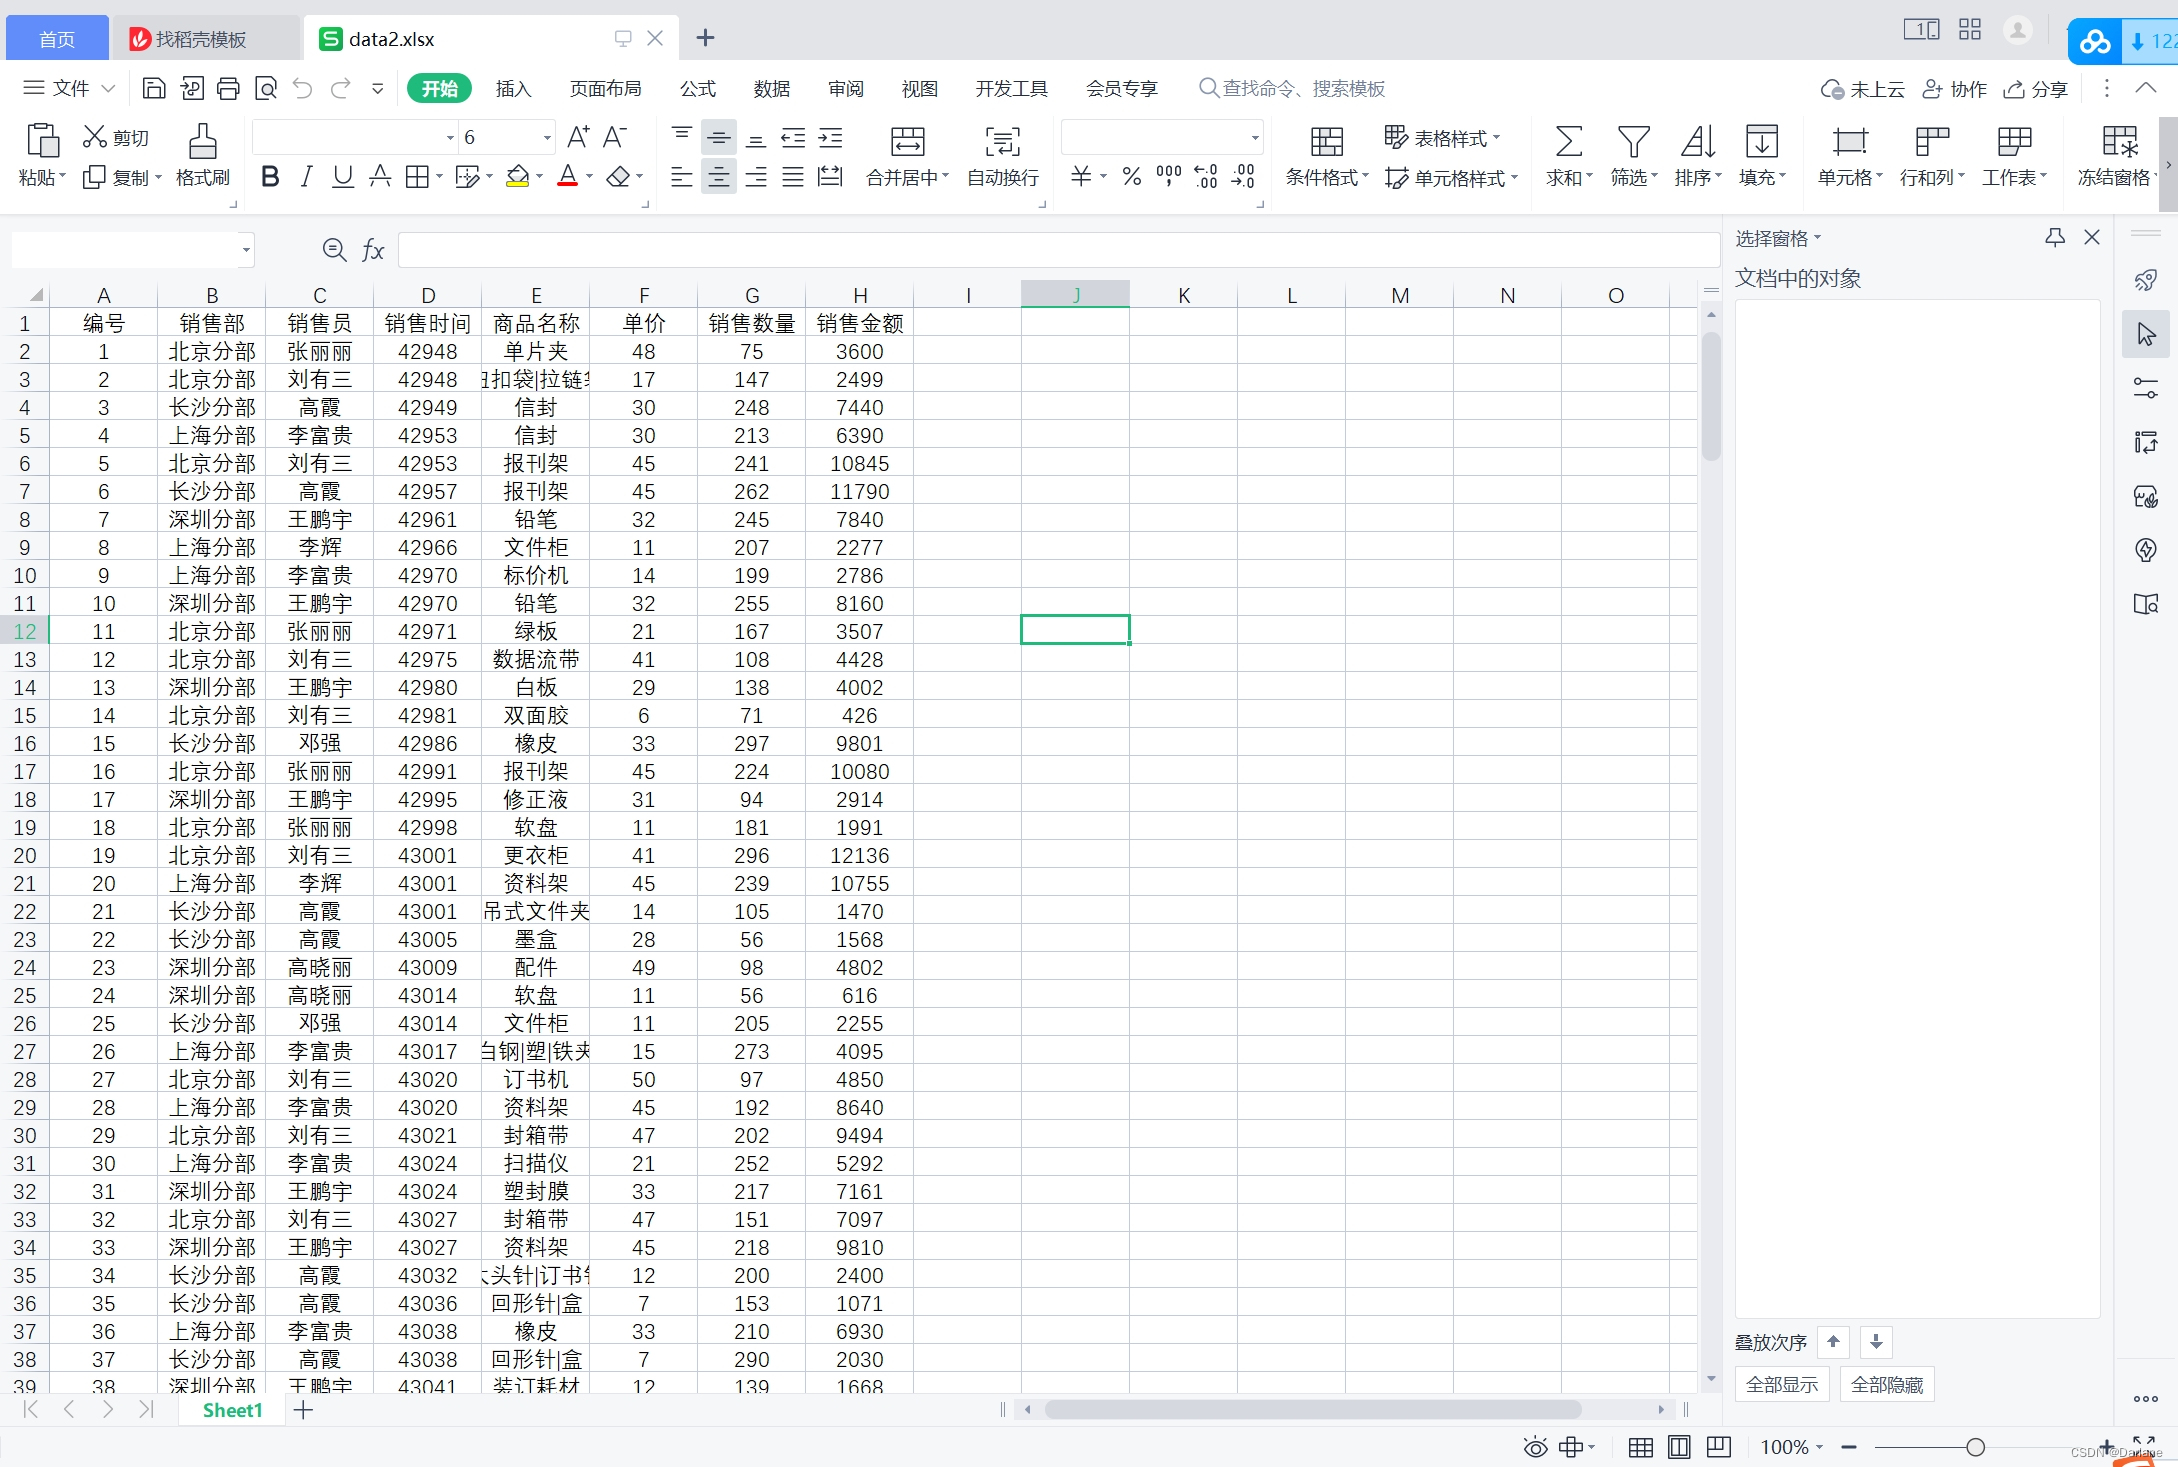Viewport: 2178px width, 1467px height.
Task: Pin the selection pane with pushpin icon
Action: coord(2054,238)
